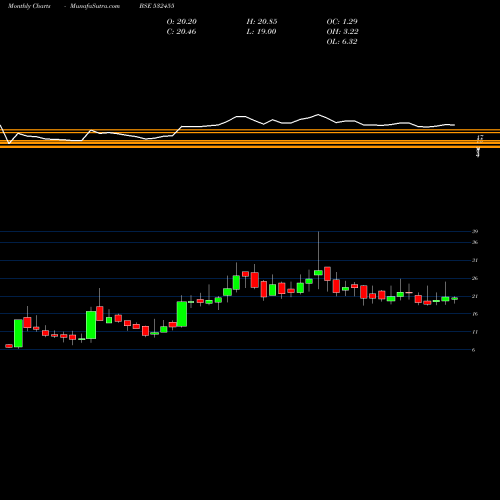Select the close value 'C: 20.46'
This screenshot has width=500, height=500.
[181, 32]
